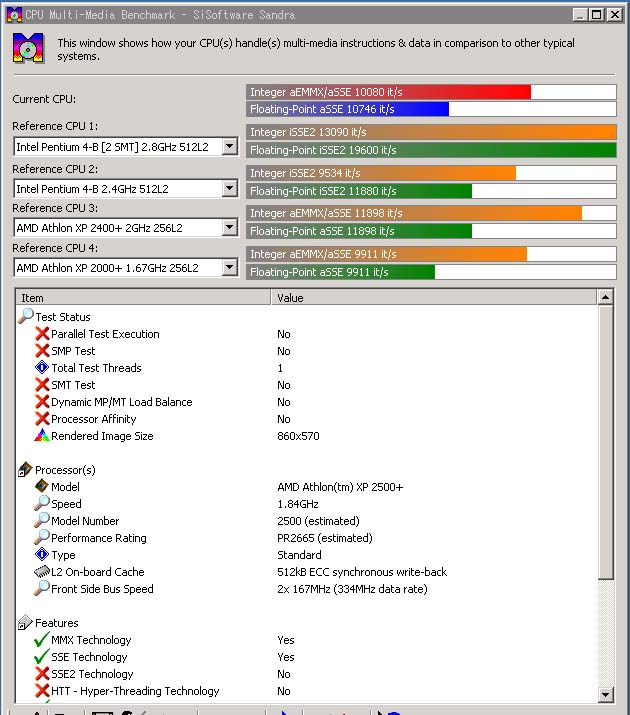The width and height of the screenshot is (630, 715).
Task: Click the colored Rendered Image Size icon
Action: 42,436
